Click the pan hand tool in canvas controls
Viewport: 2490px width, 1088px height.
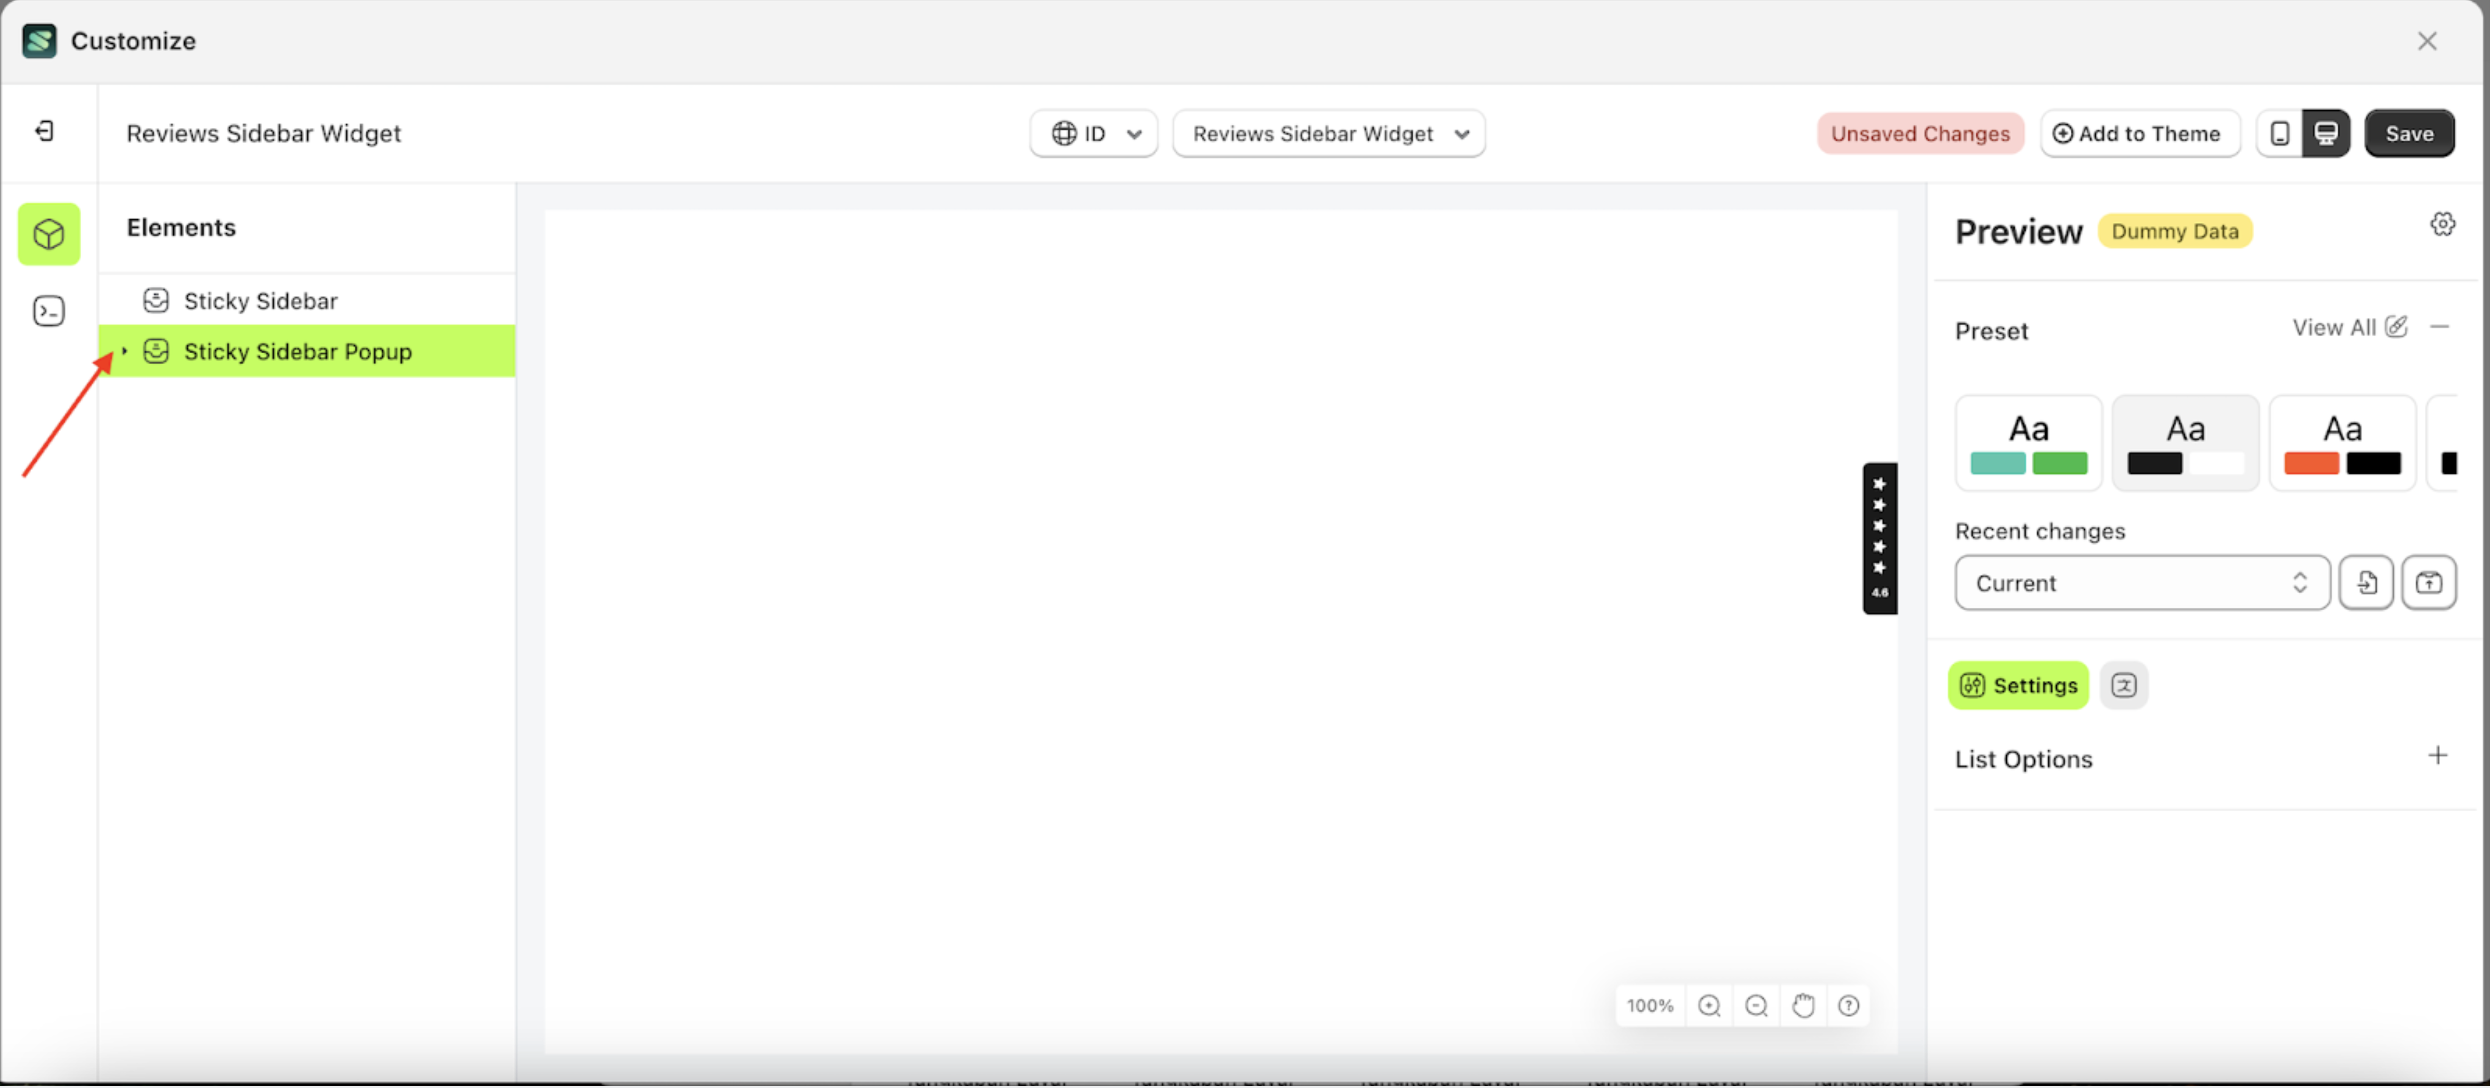click(x=1803, y=1005)
